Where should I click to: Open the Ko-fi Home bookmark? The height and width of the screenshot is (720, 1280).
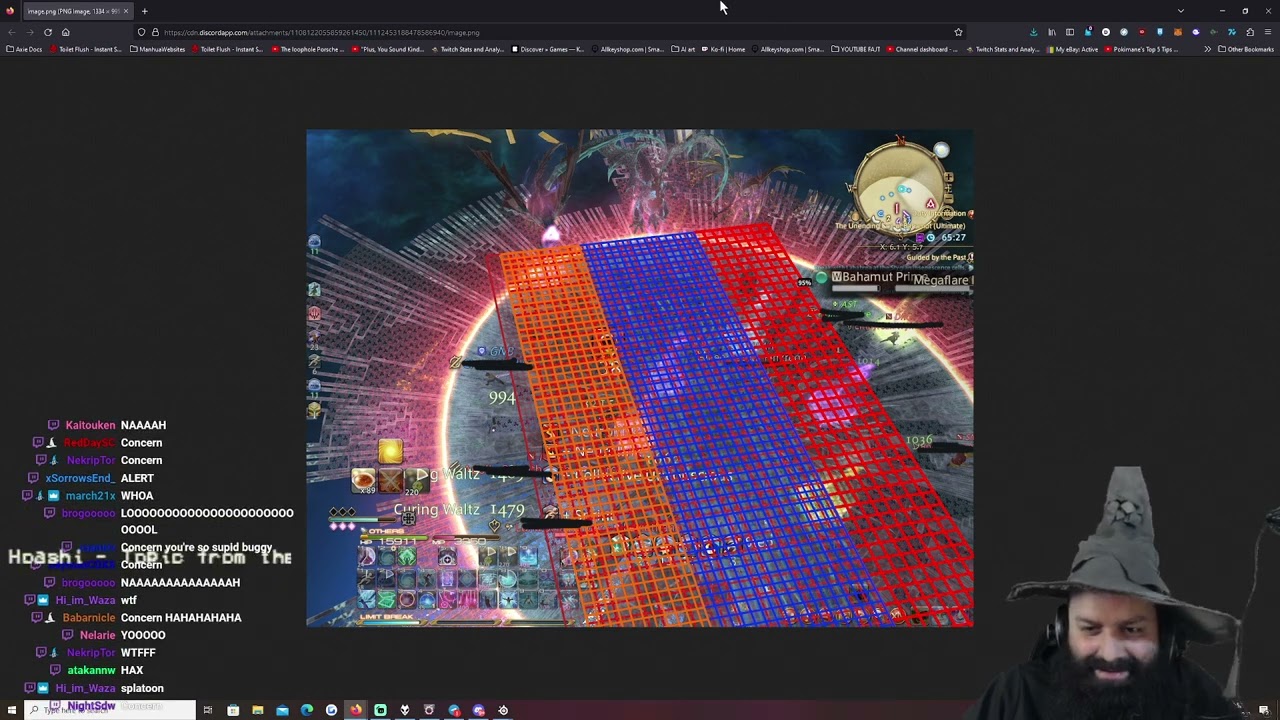pos(722,49)
